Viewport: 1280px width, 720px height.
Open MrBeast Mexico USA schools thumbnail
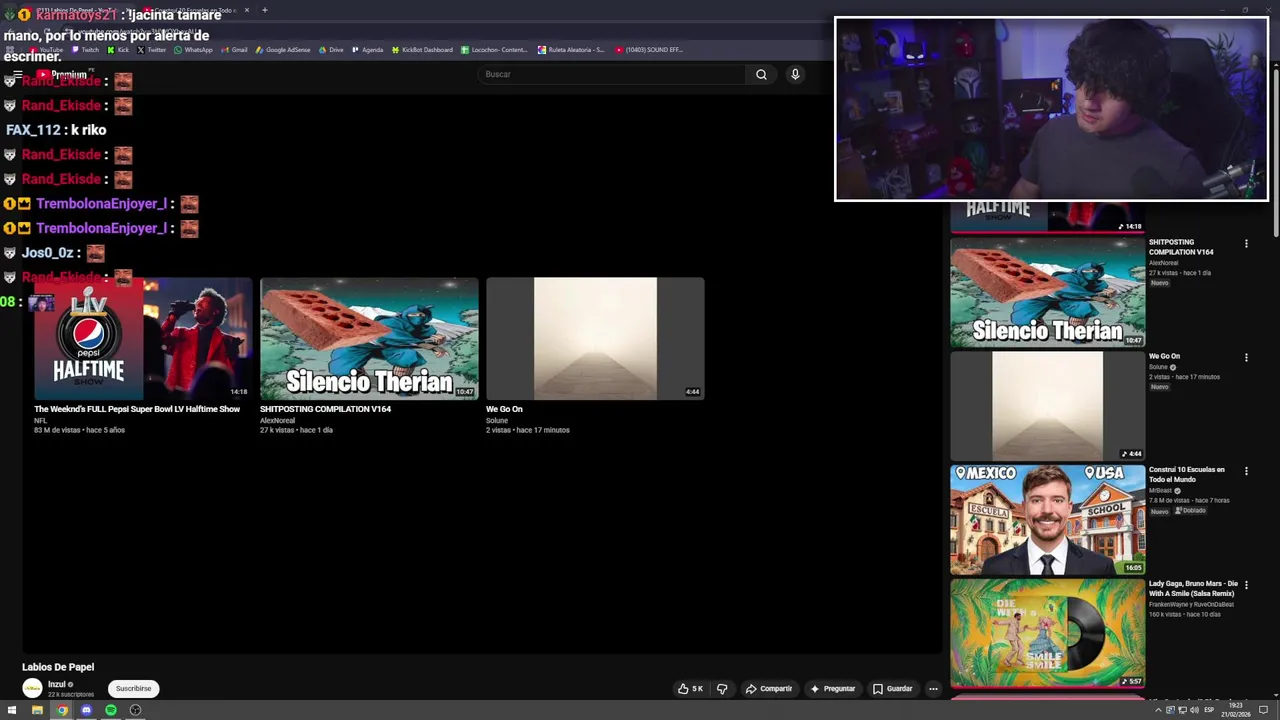tap(1047, 520)
